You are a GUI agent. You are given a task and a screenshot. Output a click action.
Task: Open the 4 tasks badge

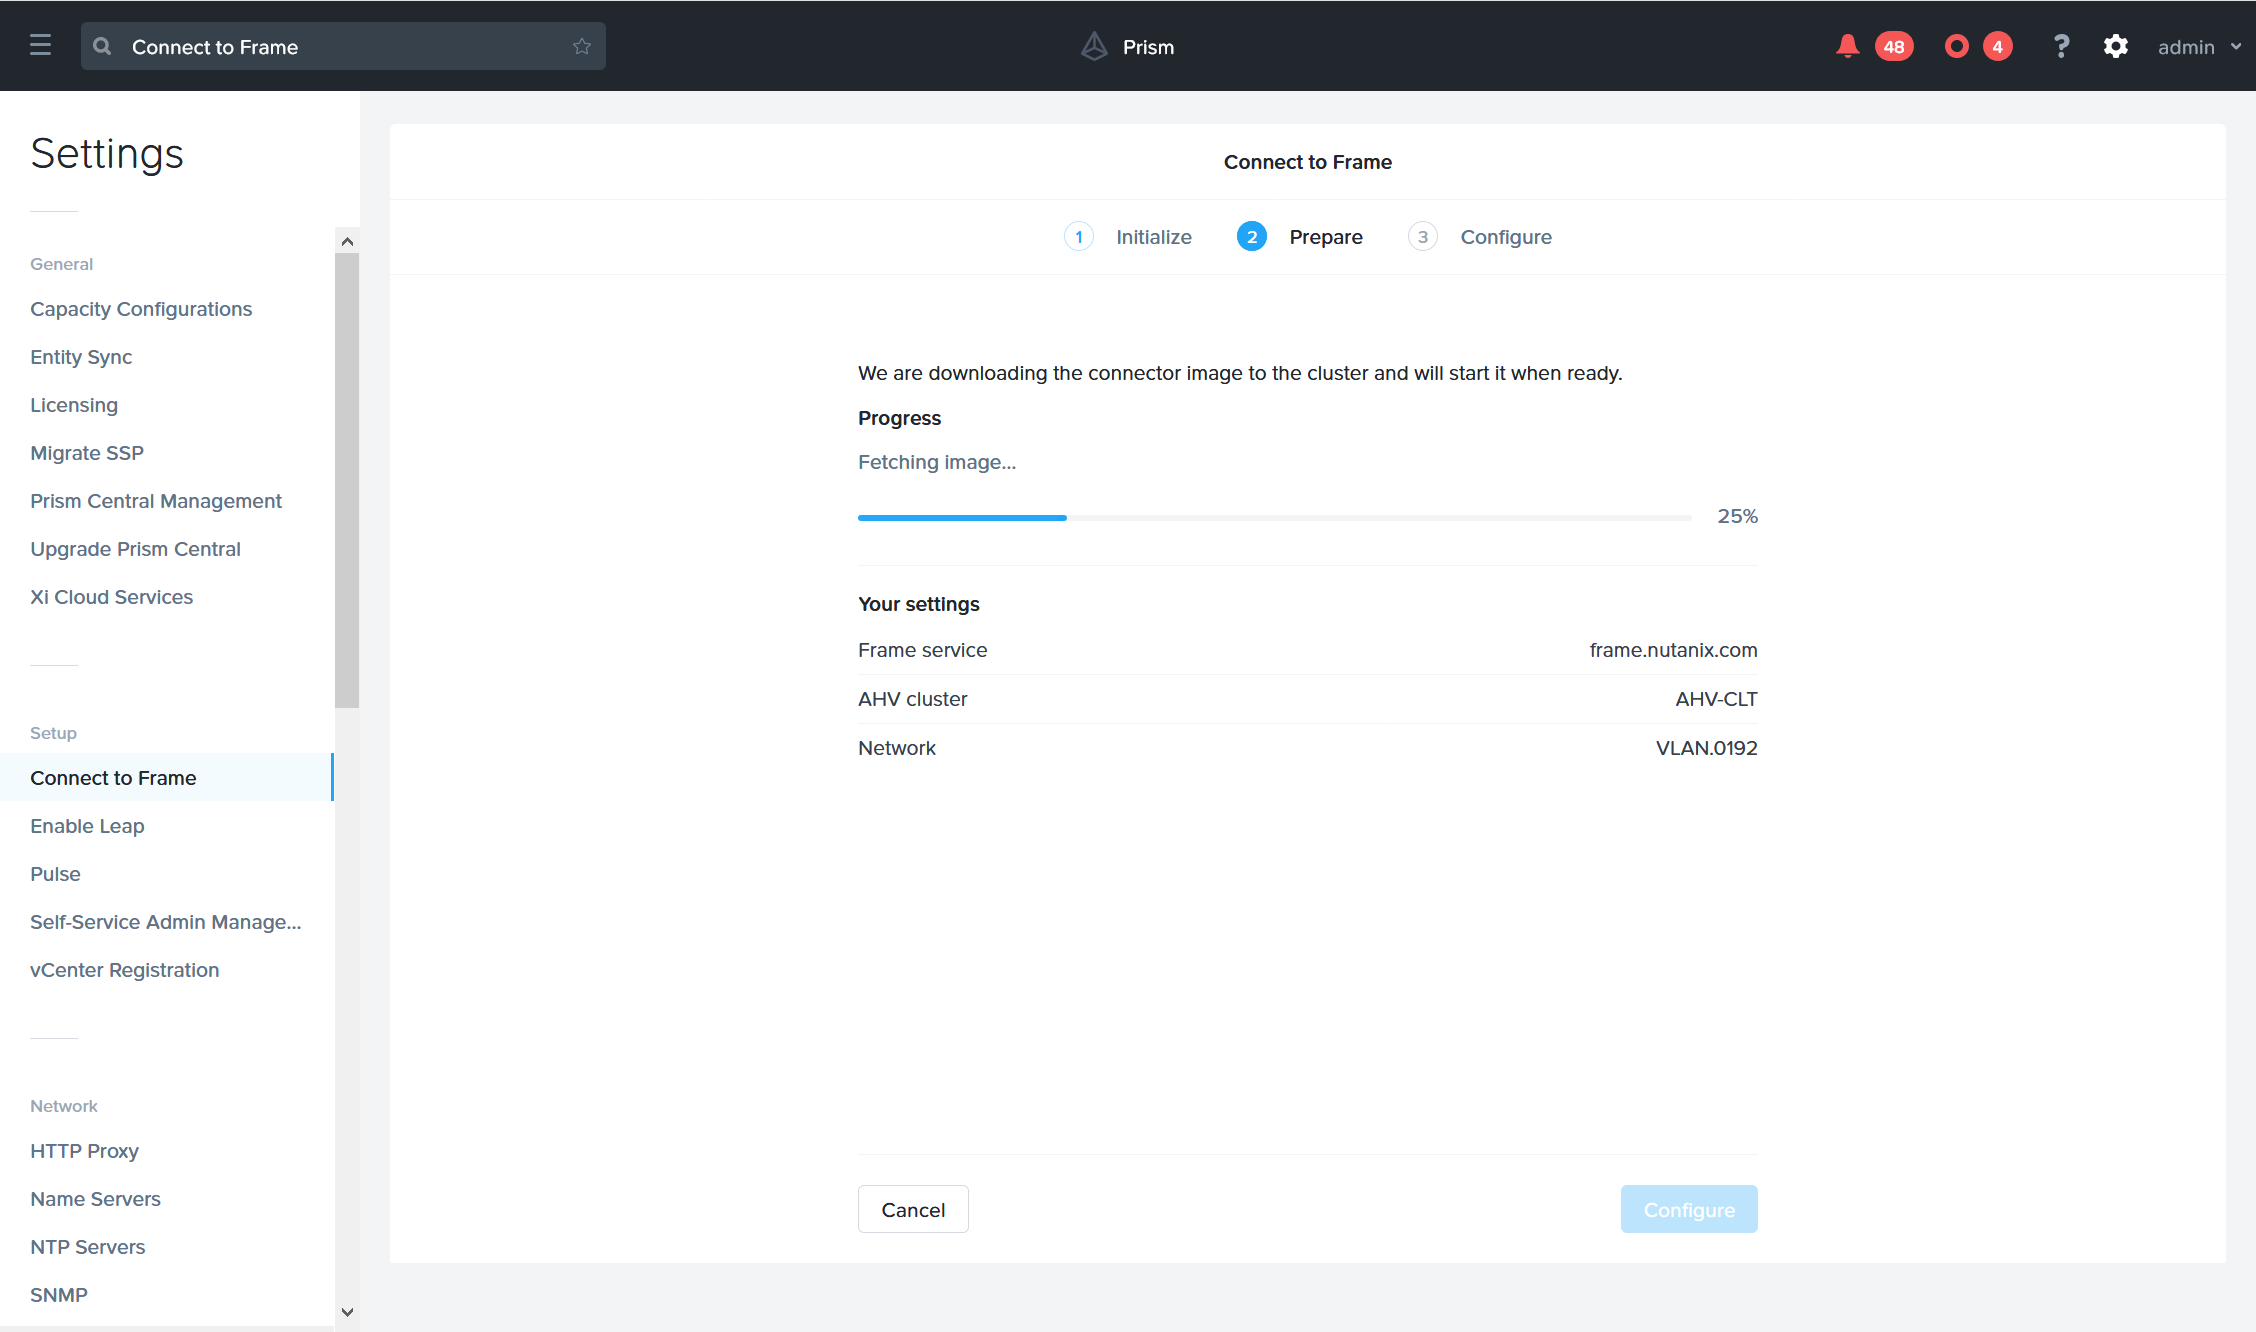[1998, 47]
